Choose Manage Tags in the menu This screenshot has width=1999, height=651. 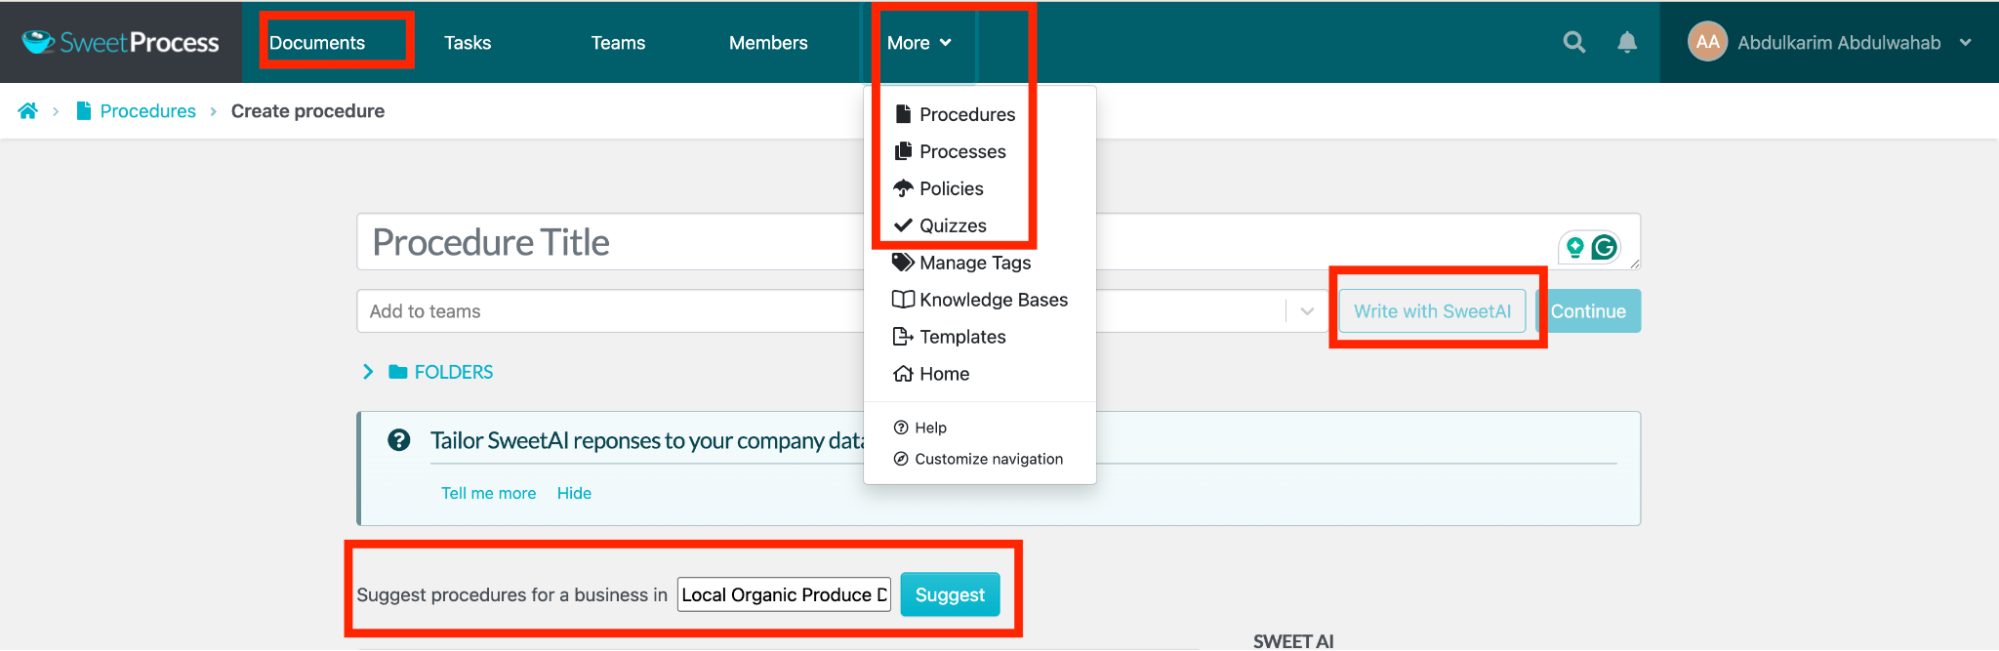[974, 263]
